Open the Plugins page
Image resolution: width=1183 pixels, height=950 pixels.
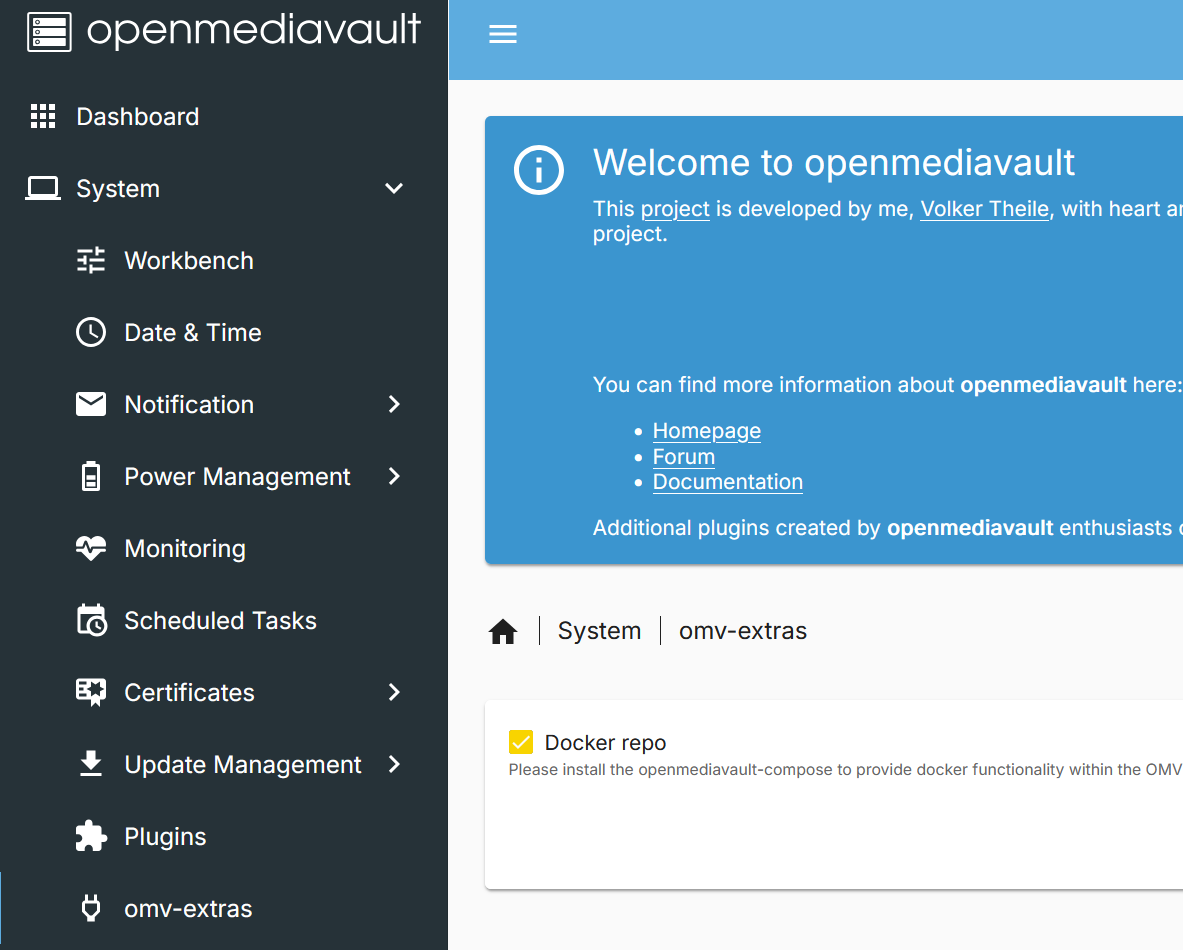tap(165, 837)
